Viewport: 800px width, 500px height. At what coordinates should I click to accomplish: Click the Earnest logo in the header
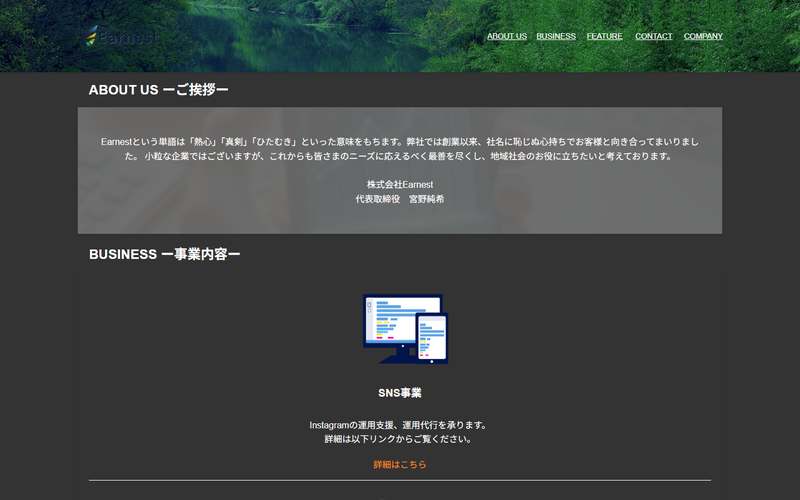point(122,37)
